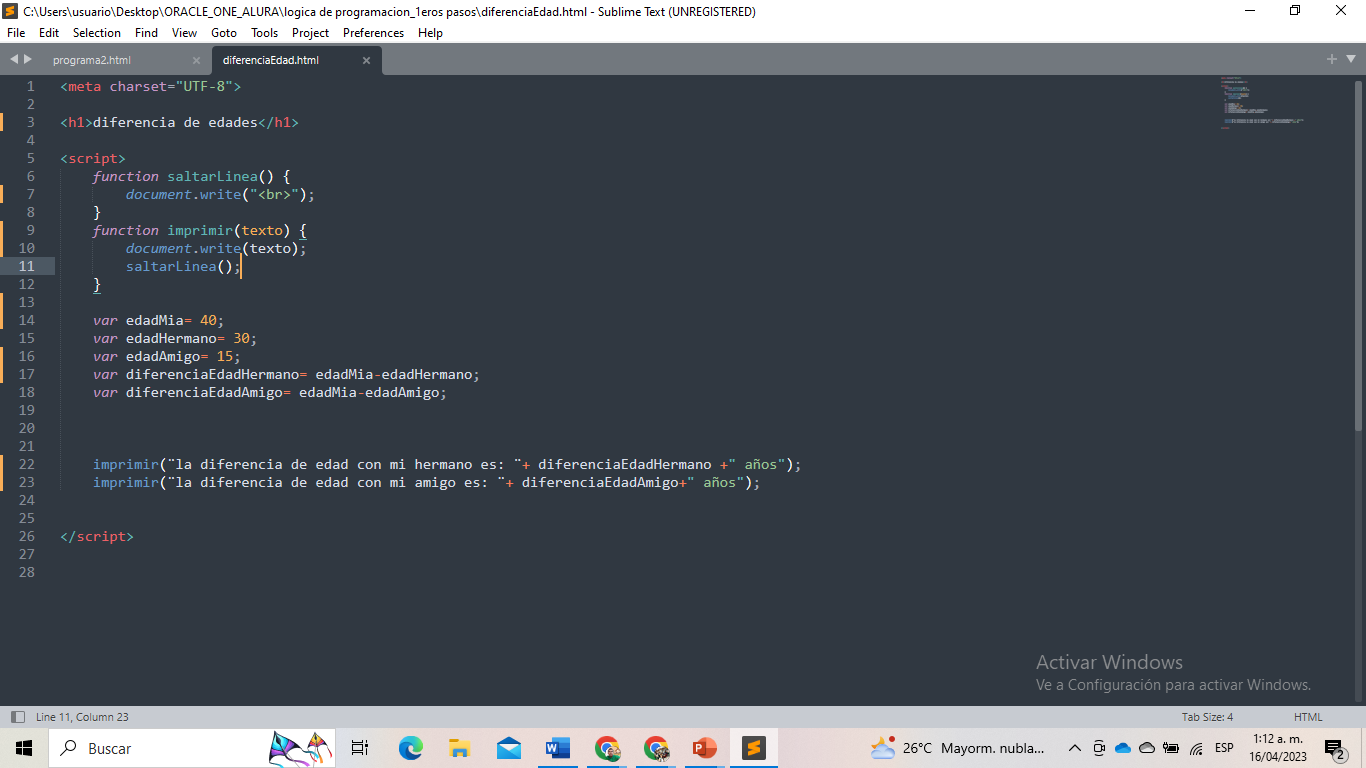
Task: Open the Tools menu
Action: coord(265,33)
